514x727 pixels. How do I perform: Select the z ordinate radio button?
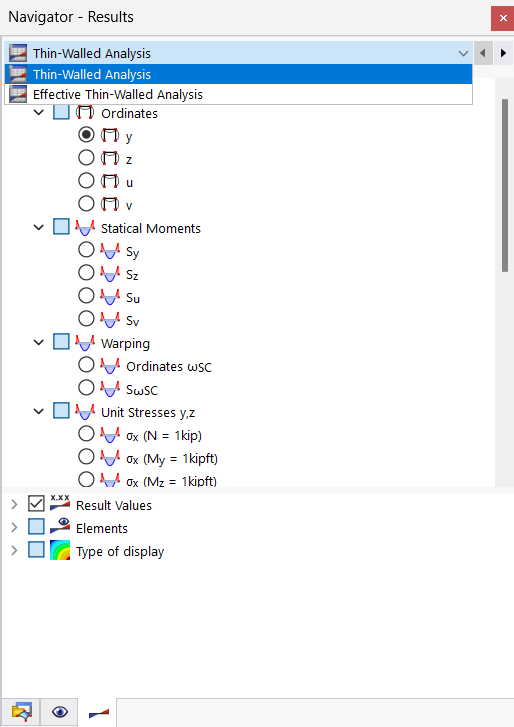86,158
